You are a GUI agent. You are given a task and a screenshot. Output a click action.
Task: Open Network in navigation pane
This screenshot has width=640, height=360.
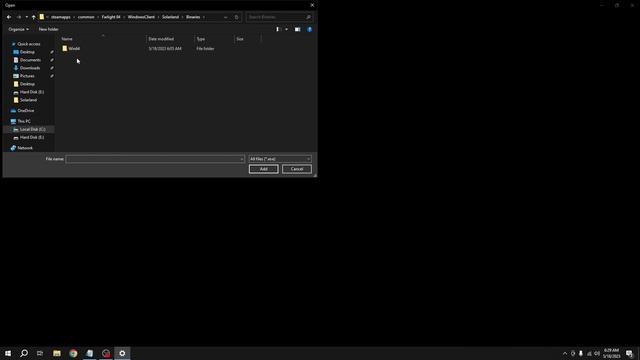pos(25,148)
